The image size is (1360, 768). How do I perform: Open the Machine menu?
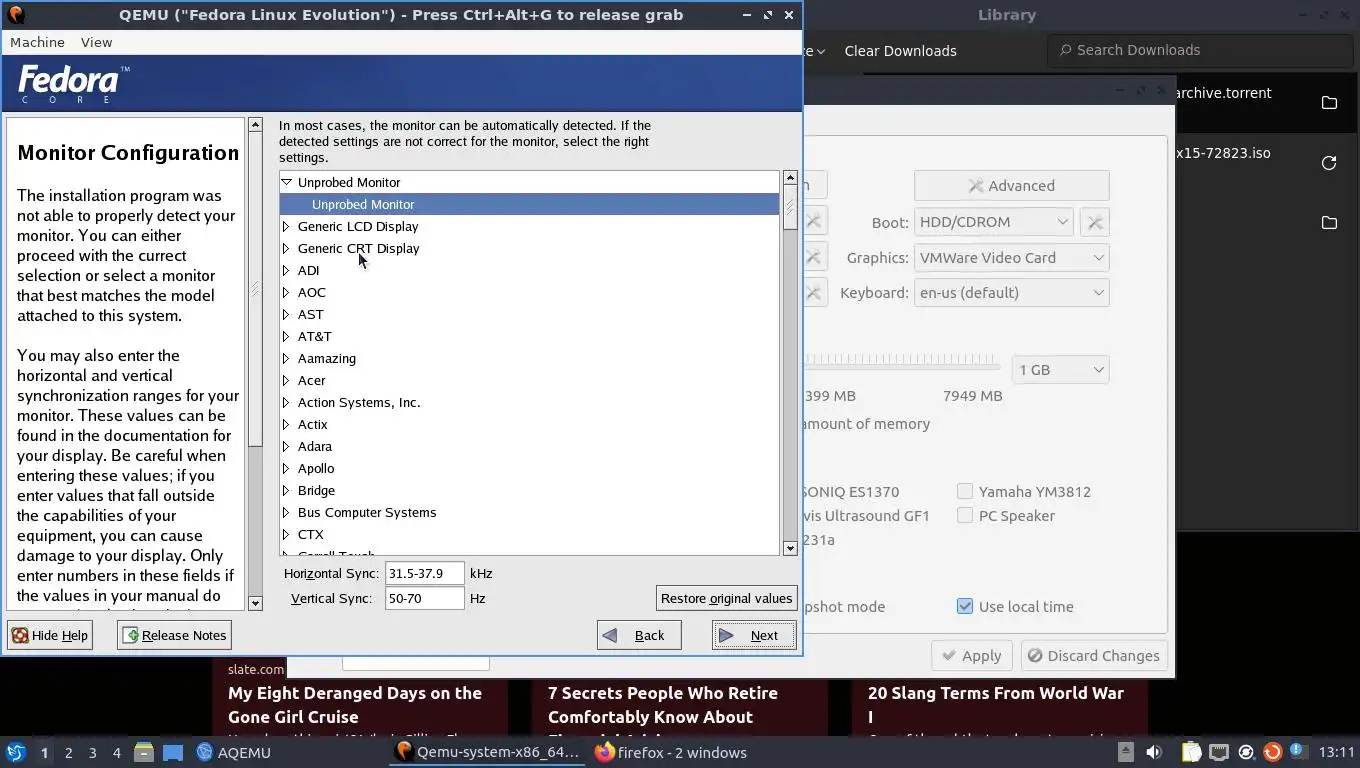tap(37, 42)
